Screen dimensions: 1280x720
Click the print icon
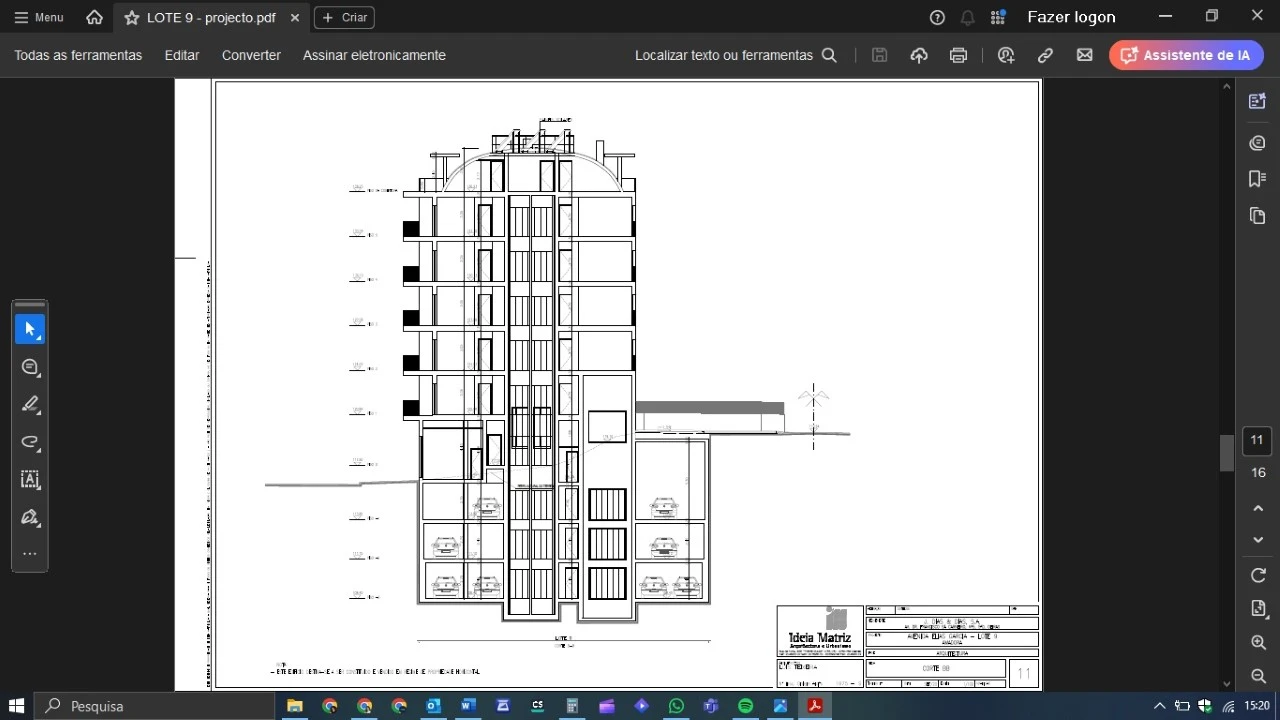point(958,55)
